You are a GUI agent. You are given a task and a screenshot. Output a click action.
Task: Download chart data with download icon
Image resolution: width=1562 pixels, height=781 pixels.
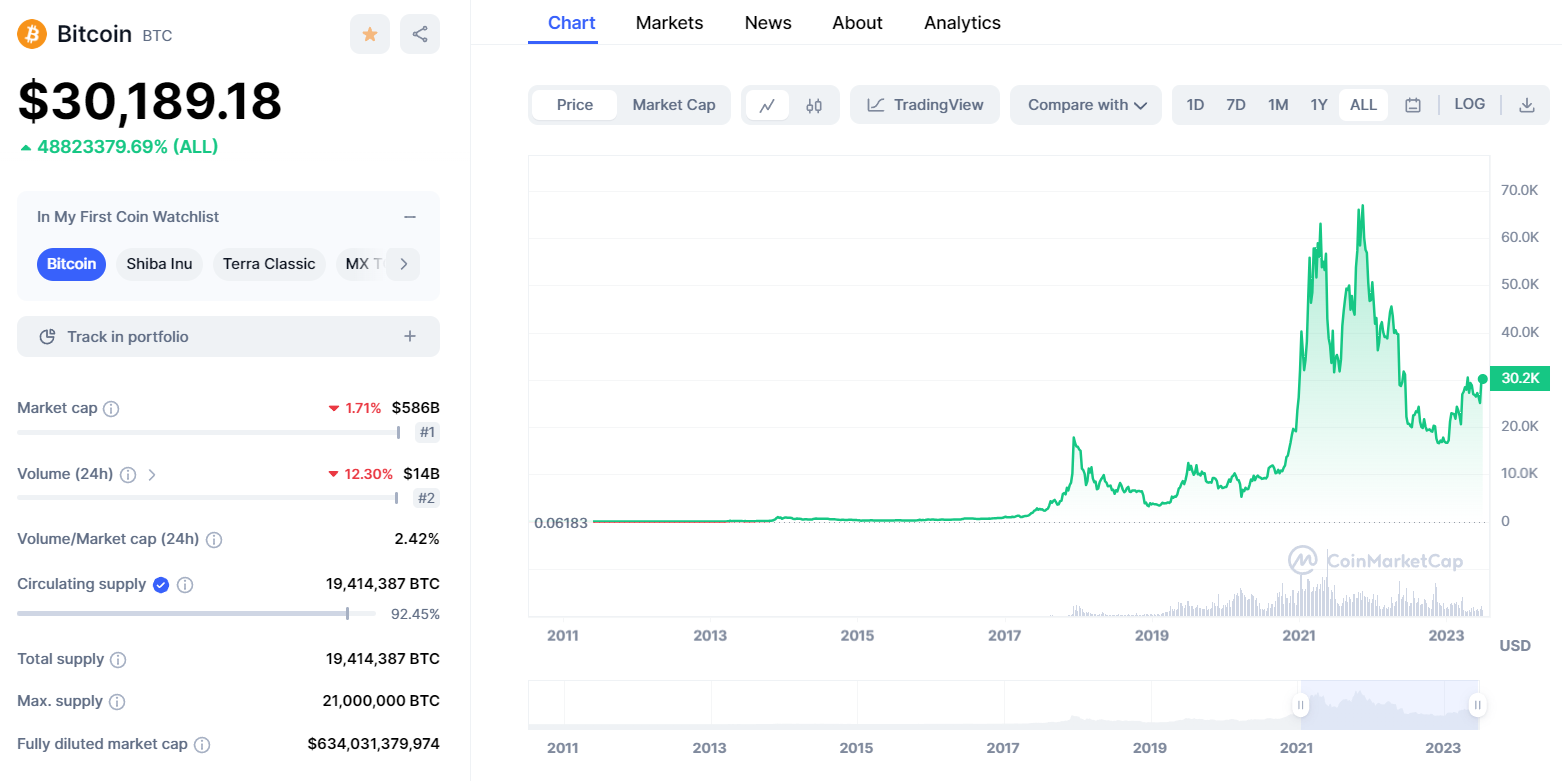click(1527, 105)
